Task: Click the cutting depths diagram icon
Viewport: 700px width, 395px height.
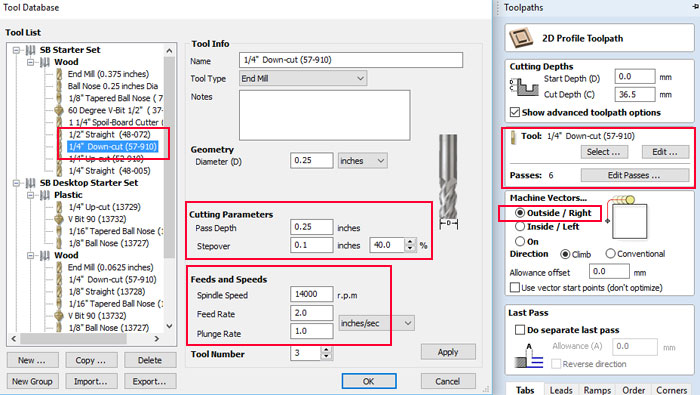Action: (x=525, y=87)
